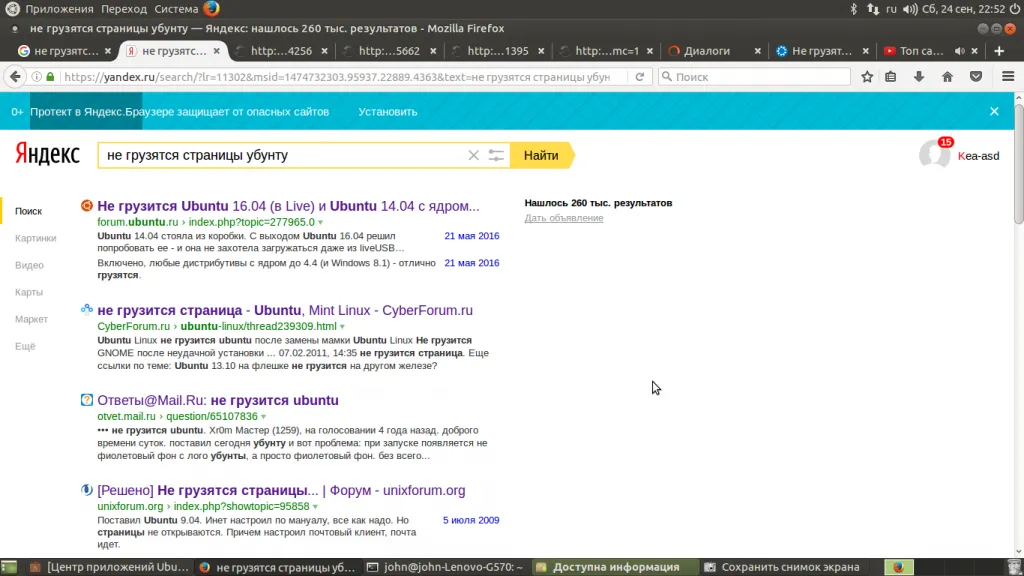Open the Приложения menu

tap(59, 8)
